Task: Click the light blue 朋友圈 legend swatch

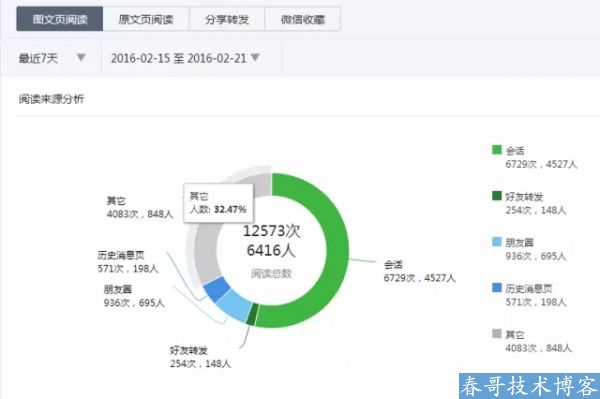Action: 497,241
